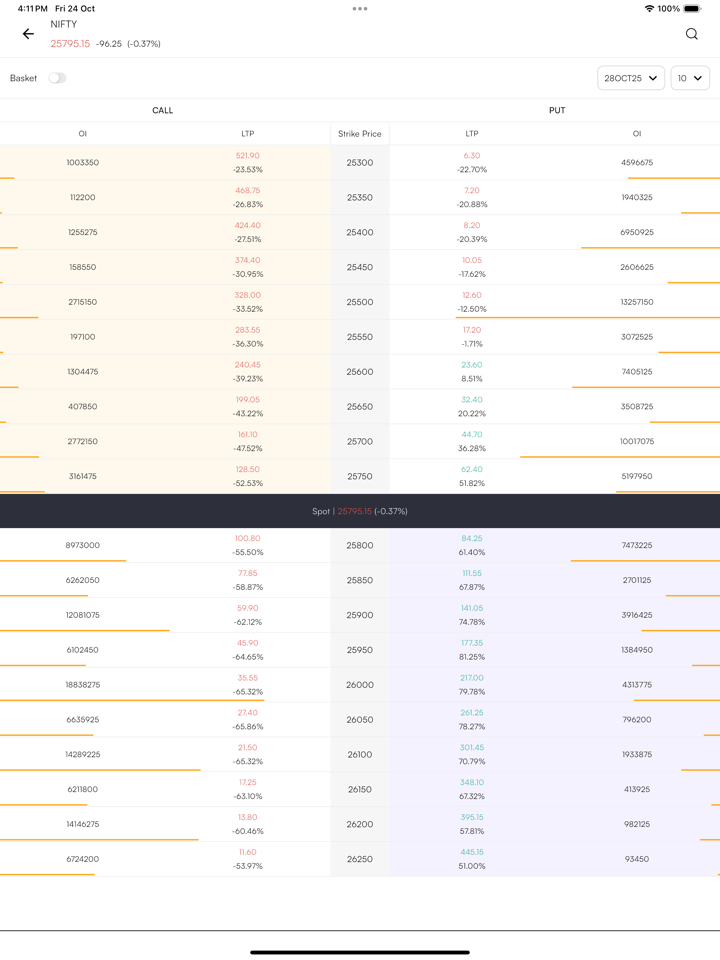Tap the call OI 18838275 cell
Screen dimensions: 720x960
click(83, 685)
